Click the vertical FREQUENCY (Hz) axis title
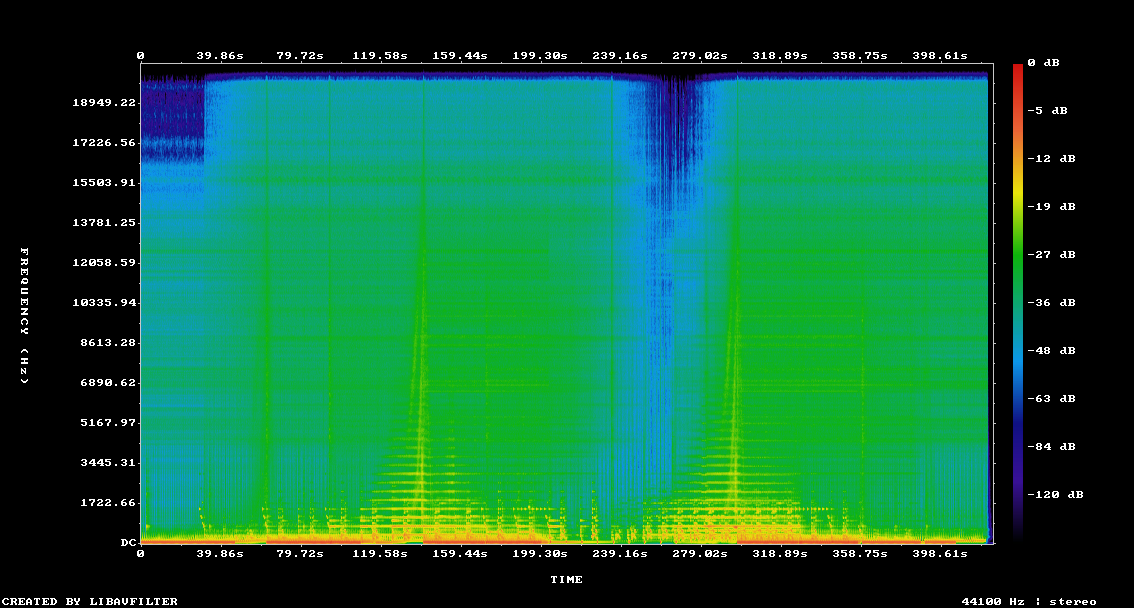This screenshot has width=1134, height=608. [25, 315]
